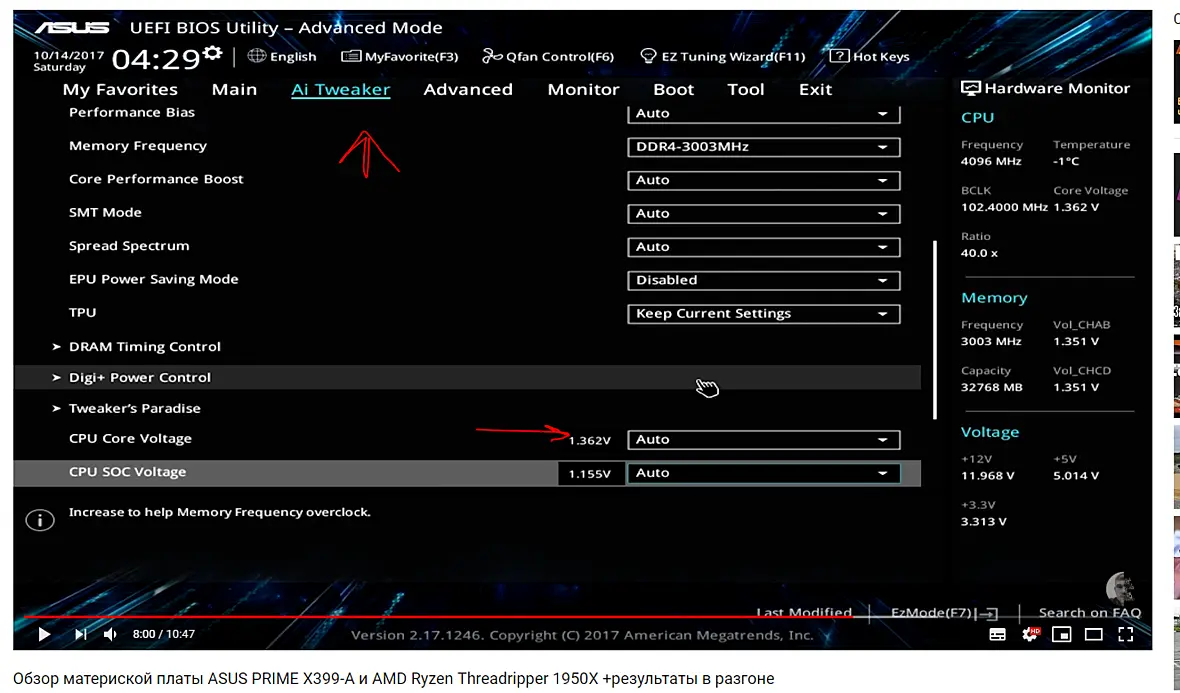Click the 1.362V value beside CPU Core Voltage
This screenshot has height=693, width=1180.
(x=590, y=440)
